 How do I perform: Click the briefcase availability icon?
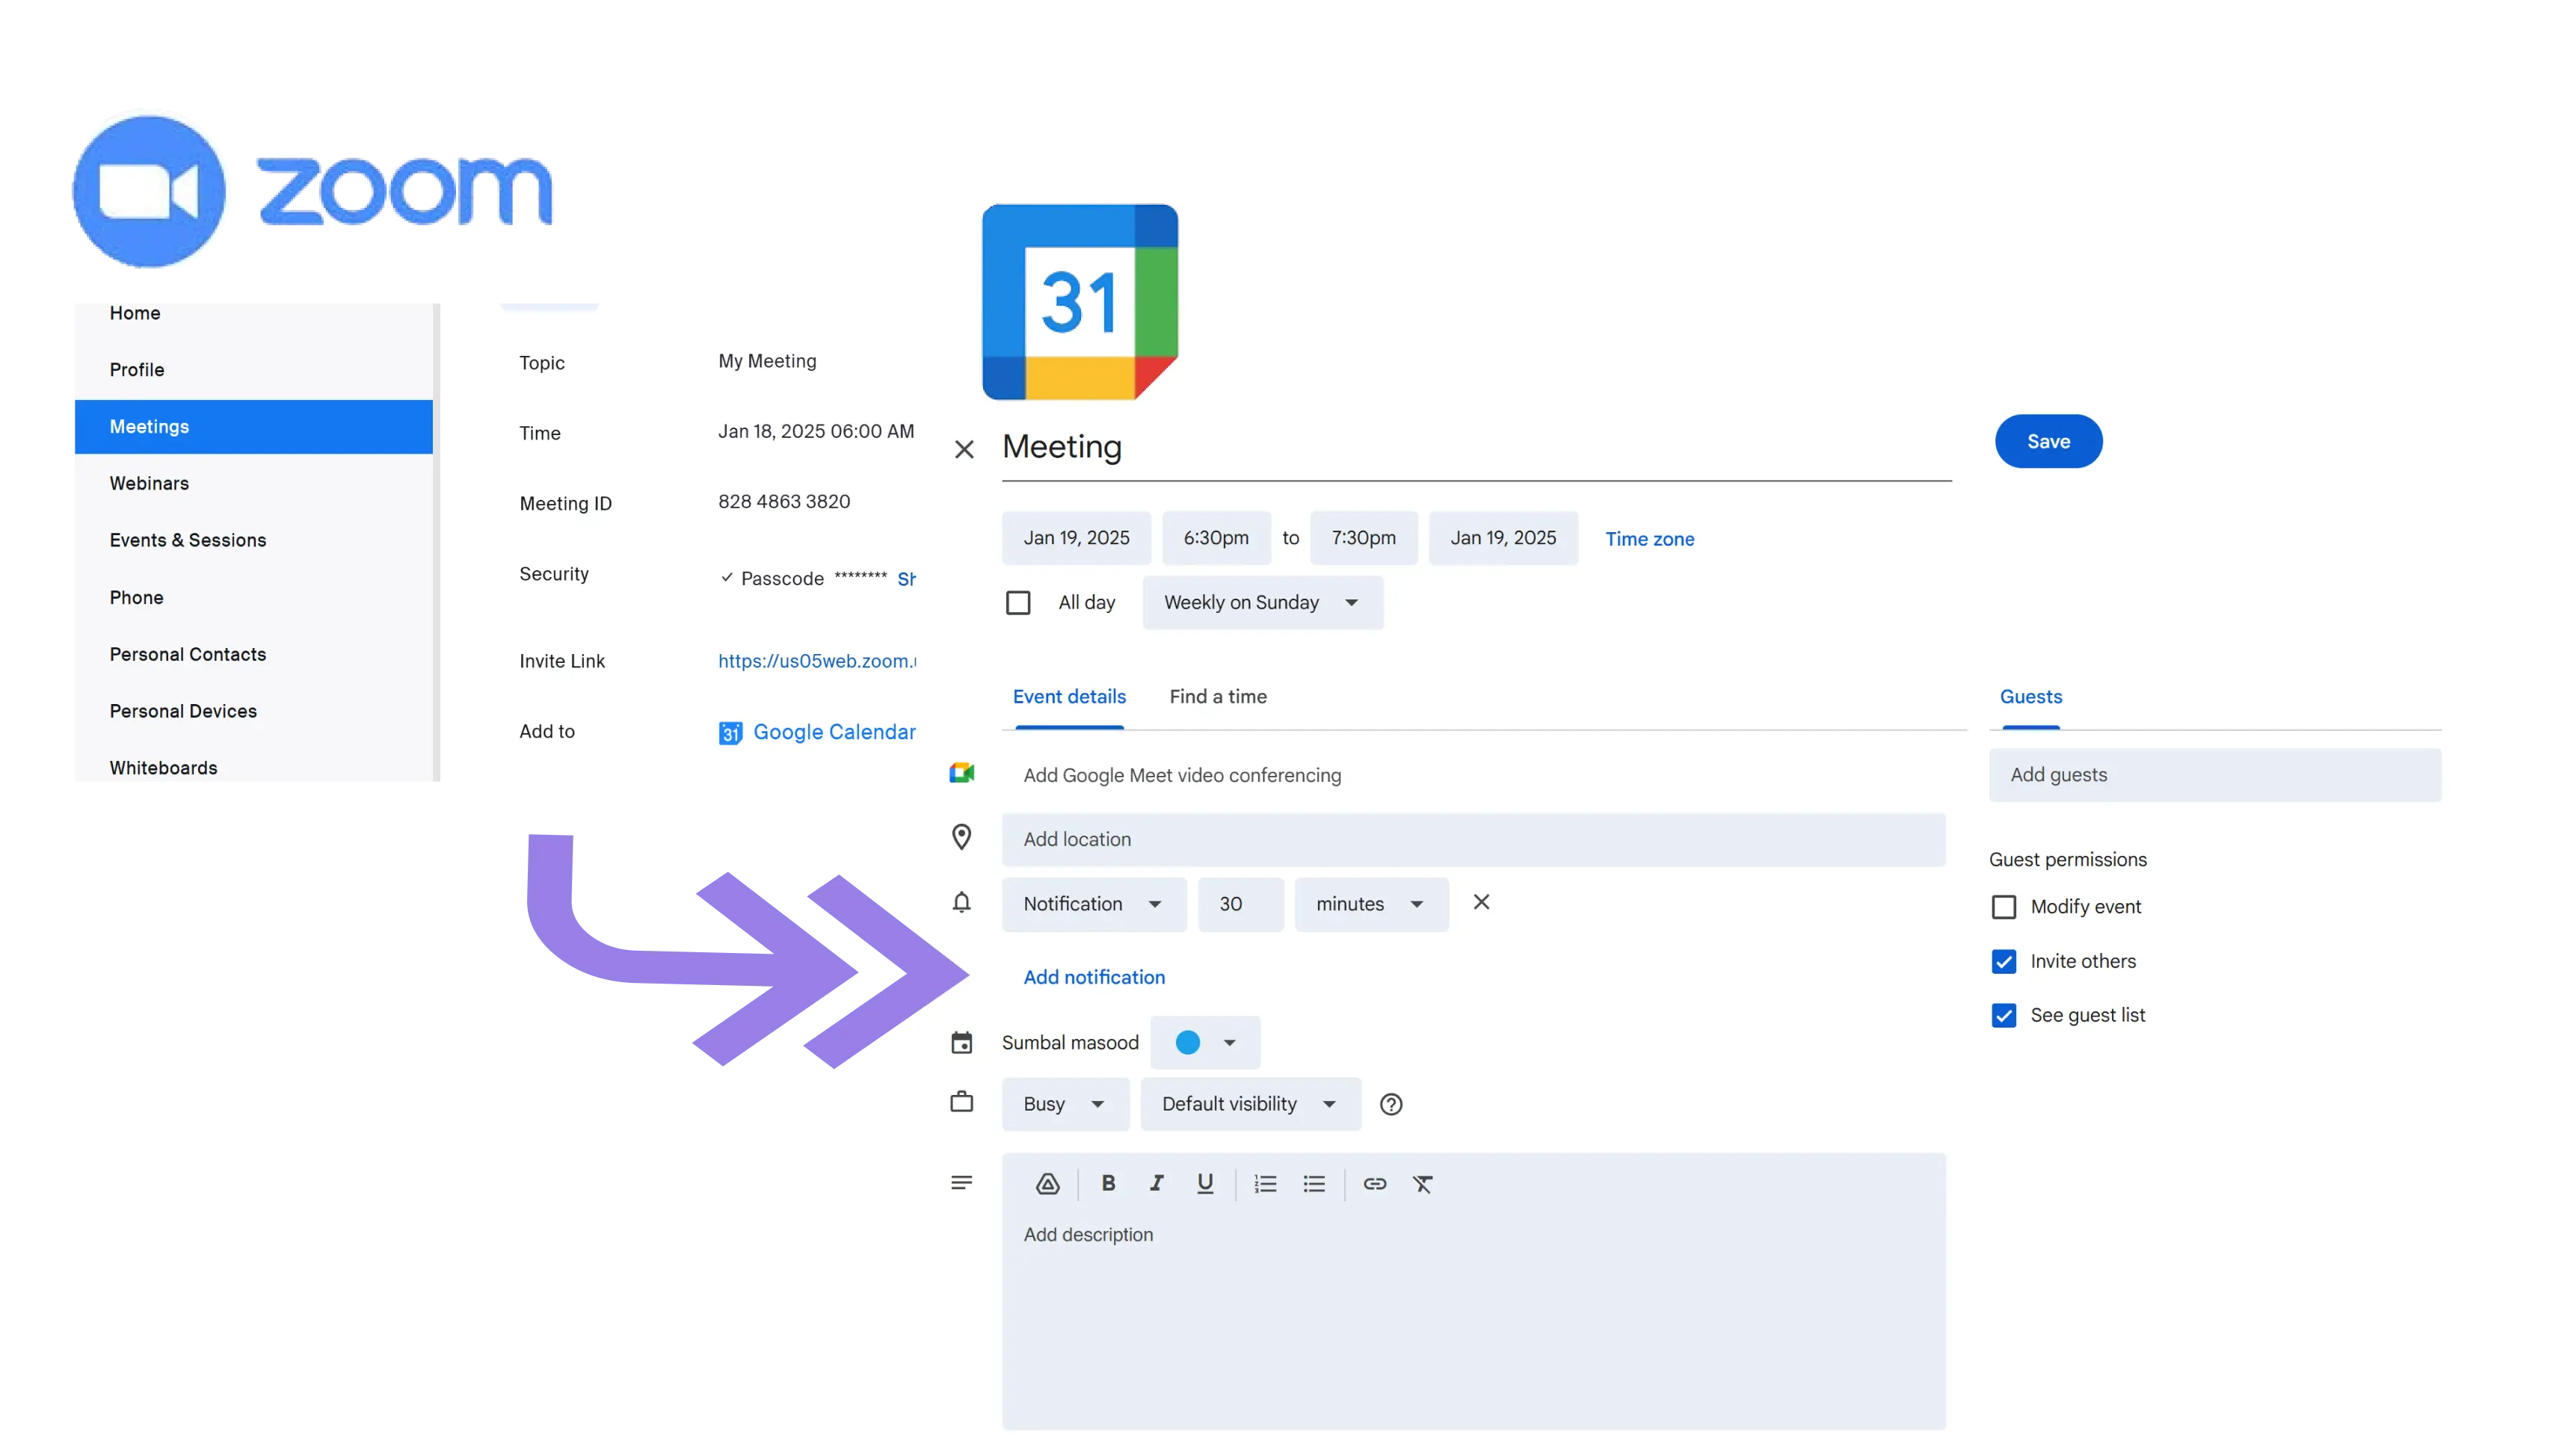tap(961, 1101)
